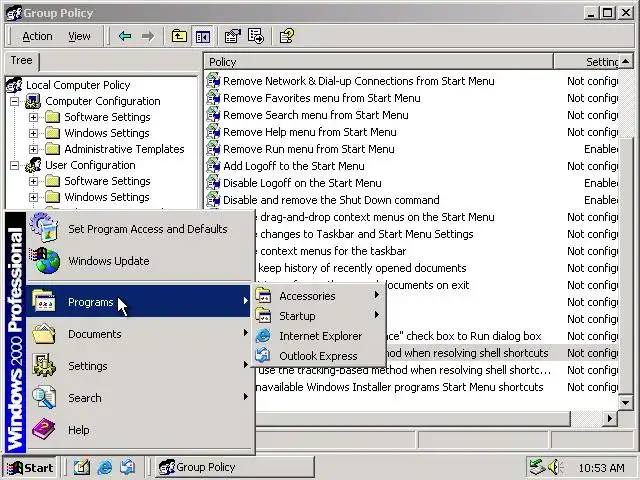
Task: Click the volume speaker tray icon
Action: pyautogui.click(x=555, y=467)
